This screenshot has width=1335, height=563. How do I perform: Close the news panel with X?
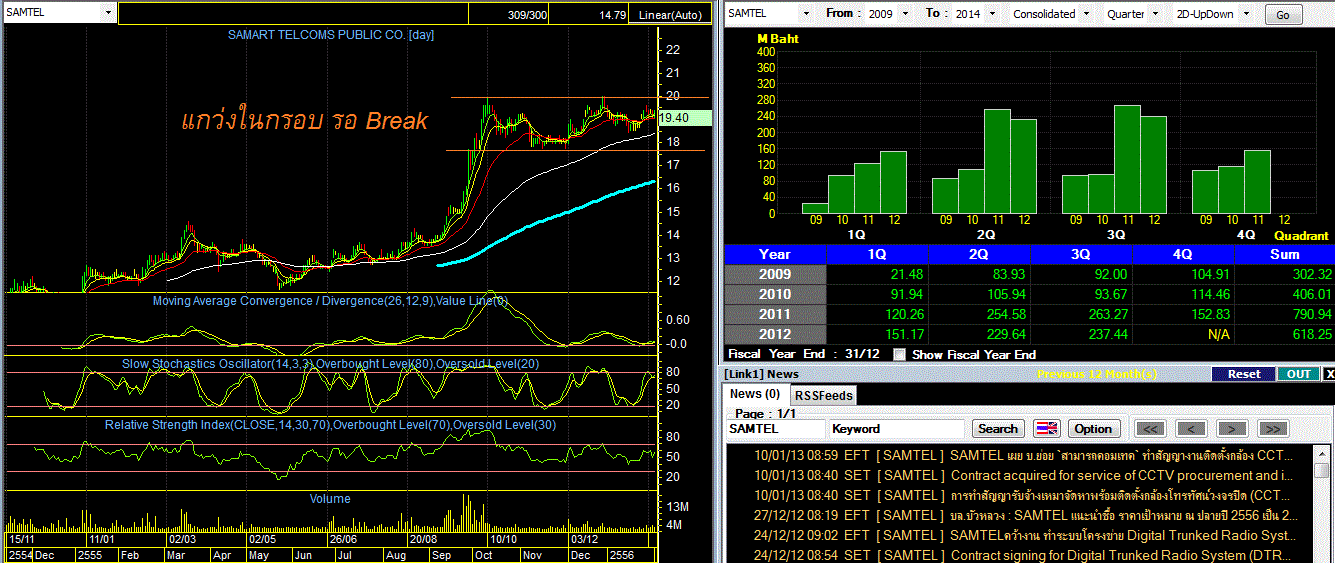1329,374
